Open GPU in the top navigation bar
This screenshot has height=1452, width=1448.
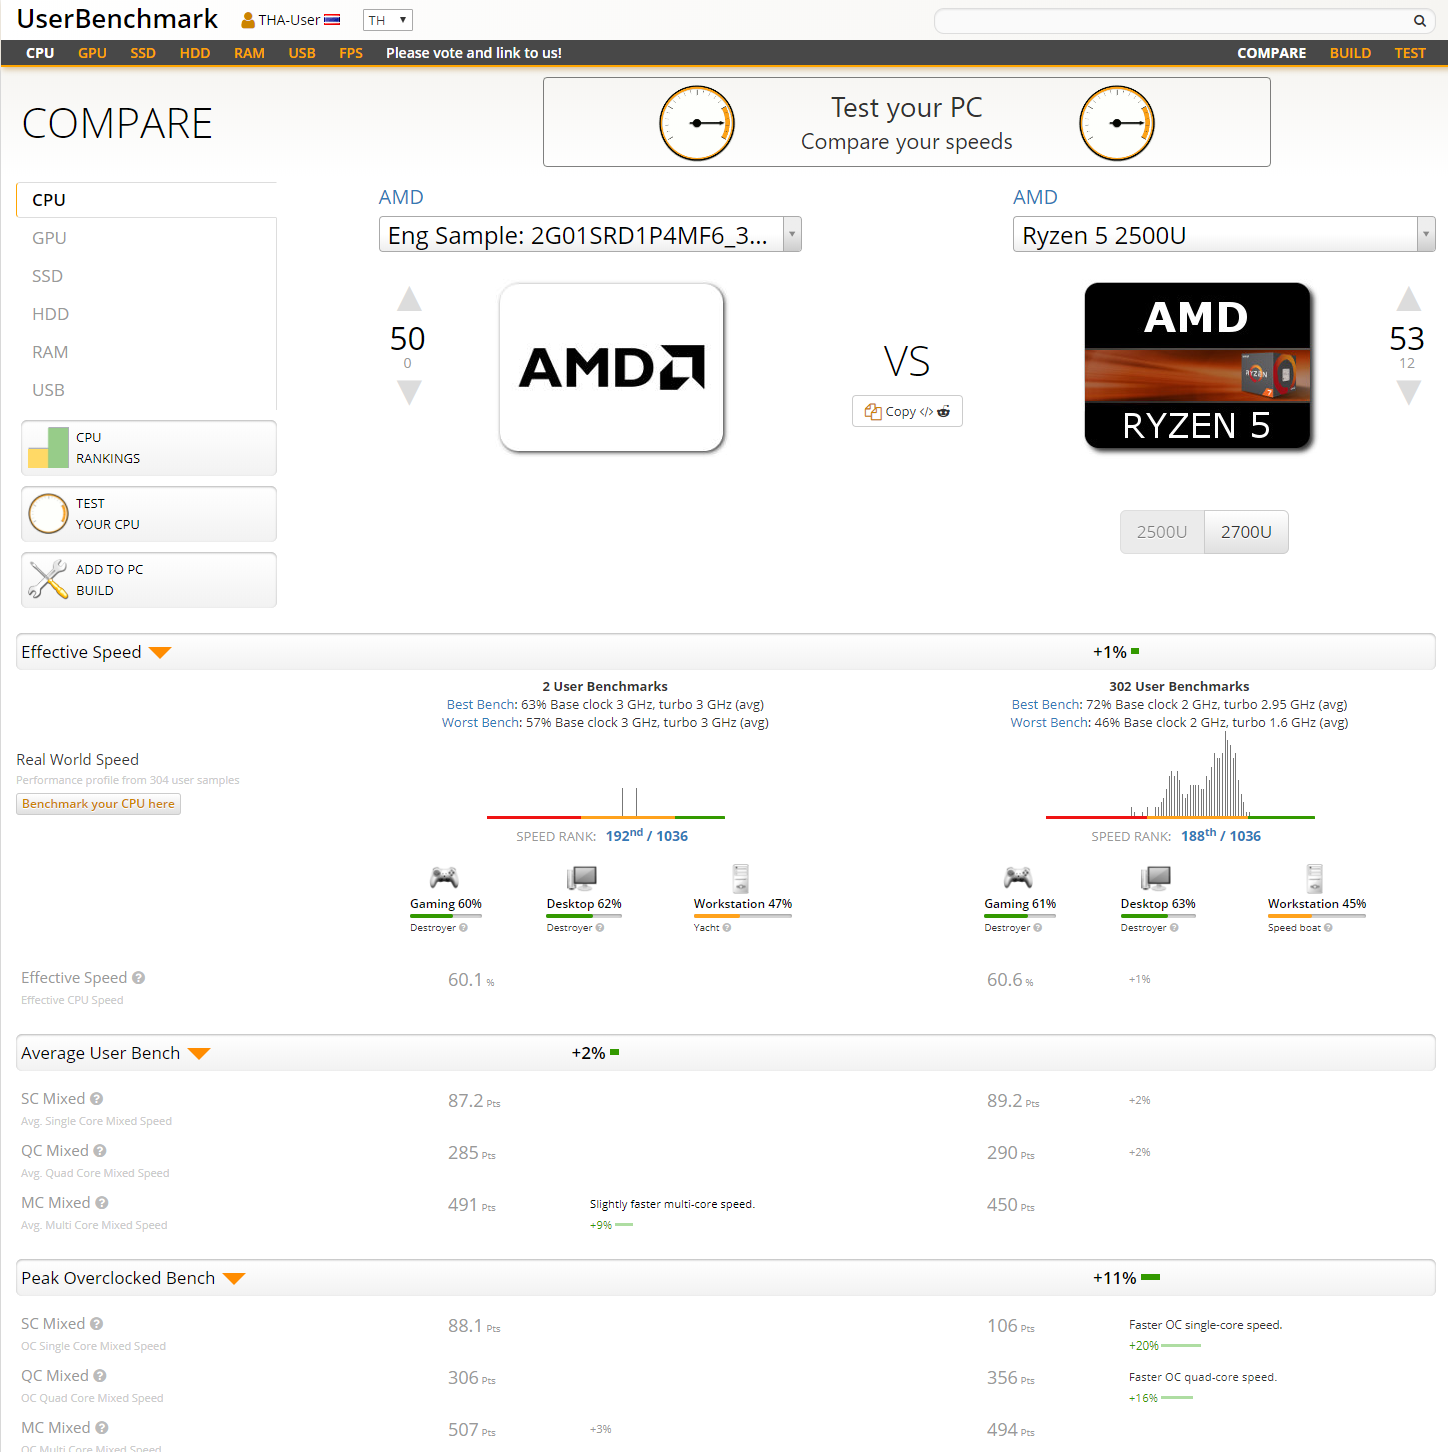(x=92, y=53)
